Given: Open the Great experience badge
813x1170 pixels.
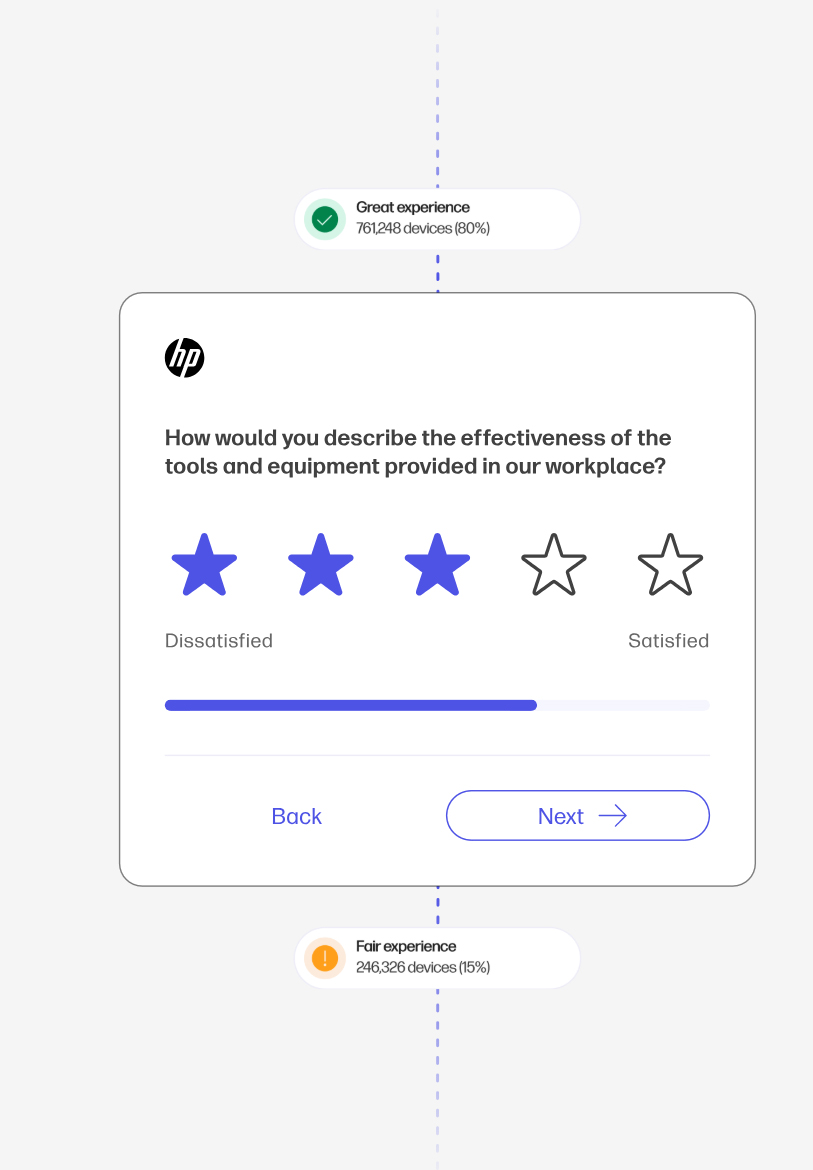Looking at the screenshot, I should coord(437,219).
